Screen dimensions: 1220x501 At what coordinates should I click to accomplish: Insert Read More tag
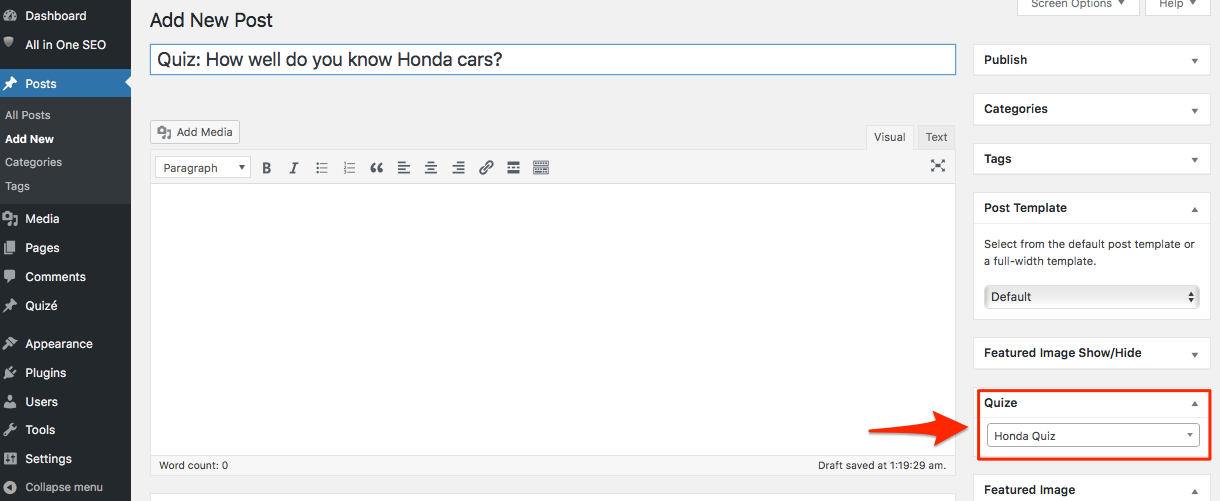click(x=513, y=168)
